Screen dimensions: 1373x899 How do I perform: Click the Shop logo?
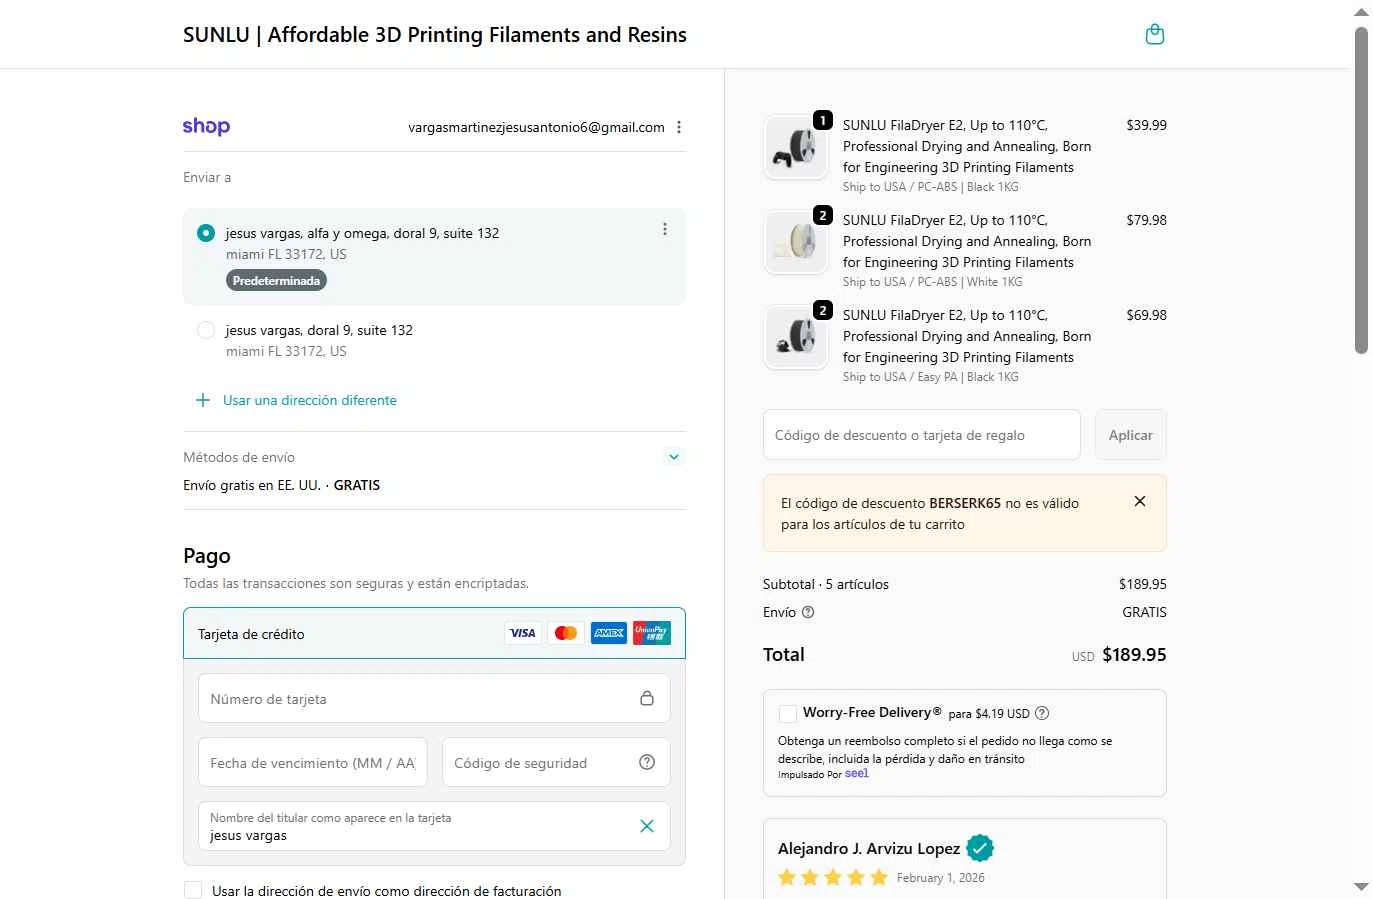pyautogui.click(x=206, y=126)
